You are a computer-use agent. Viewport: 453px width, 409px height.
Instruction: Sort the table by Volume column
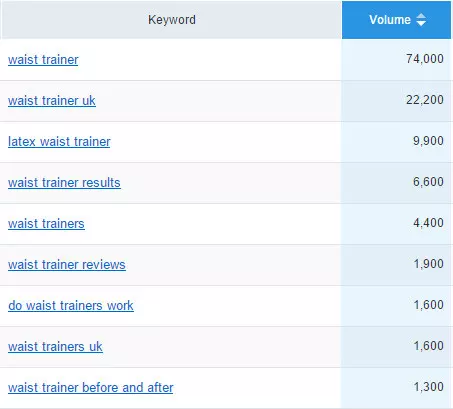[x=396, y=20]
